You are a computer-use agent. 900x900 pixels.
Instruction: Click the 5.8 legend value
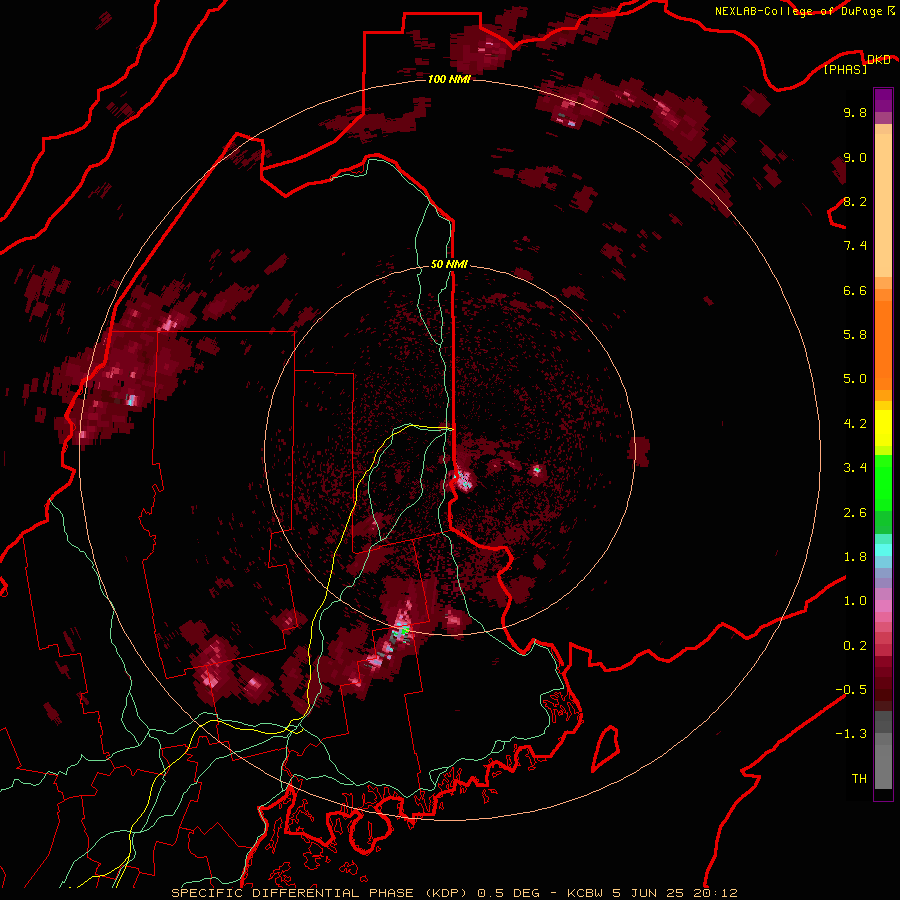(855, 335)
